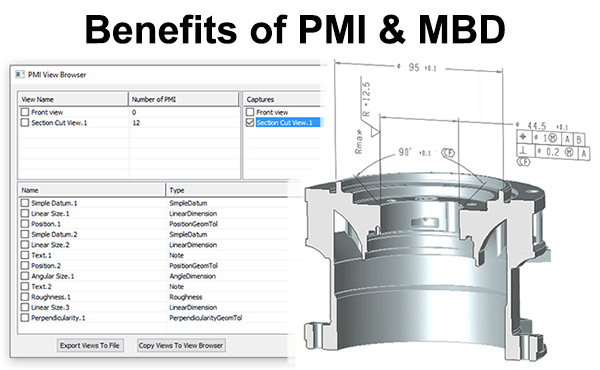The image size is (600, 370).
Task: Check the Roughness.1 PMI entry
Action: click(x=25, y=297)
